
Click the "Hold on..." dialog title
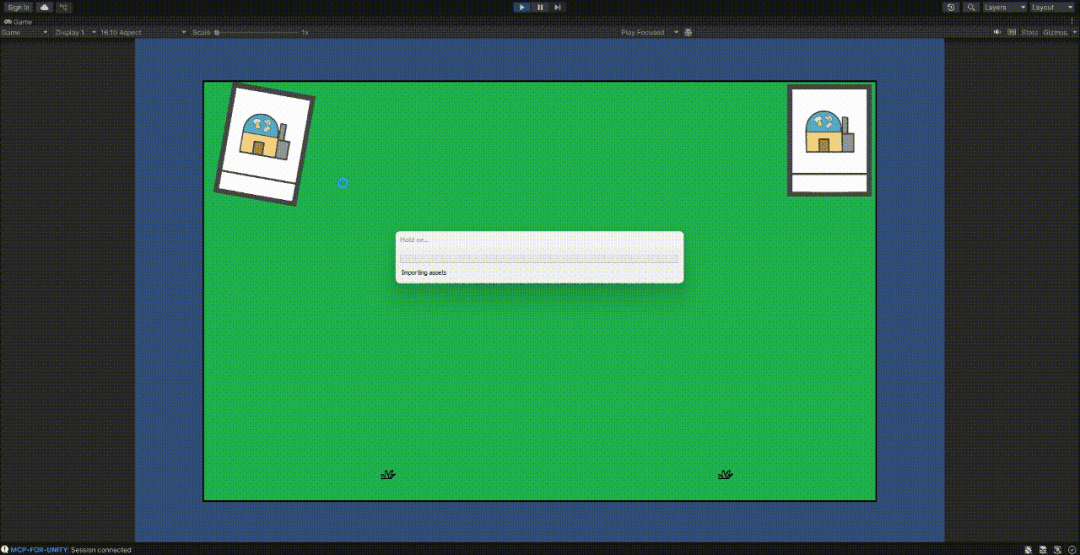414,240
